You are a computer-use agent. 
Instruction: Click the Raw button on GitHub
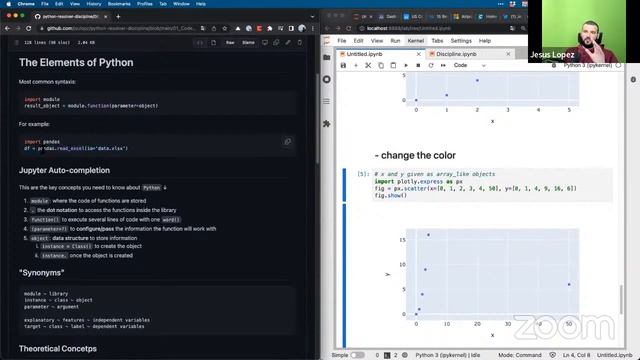click(230, 42)
